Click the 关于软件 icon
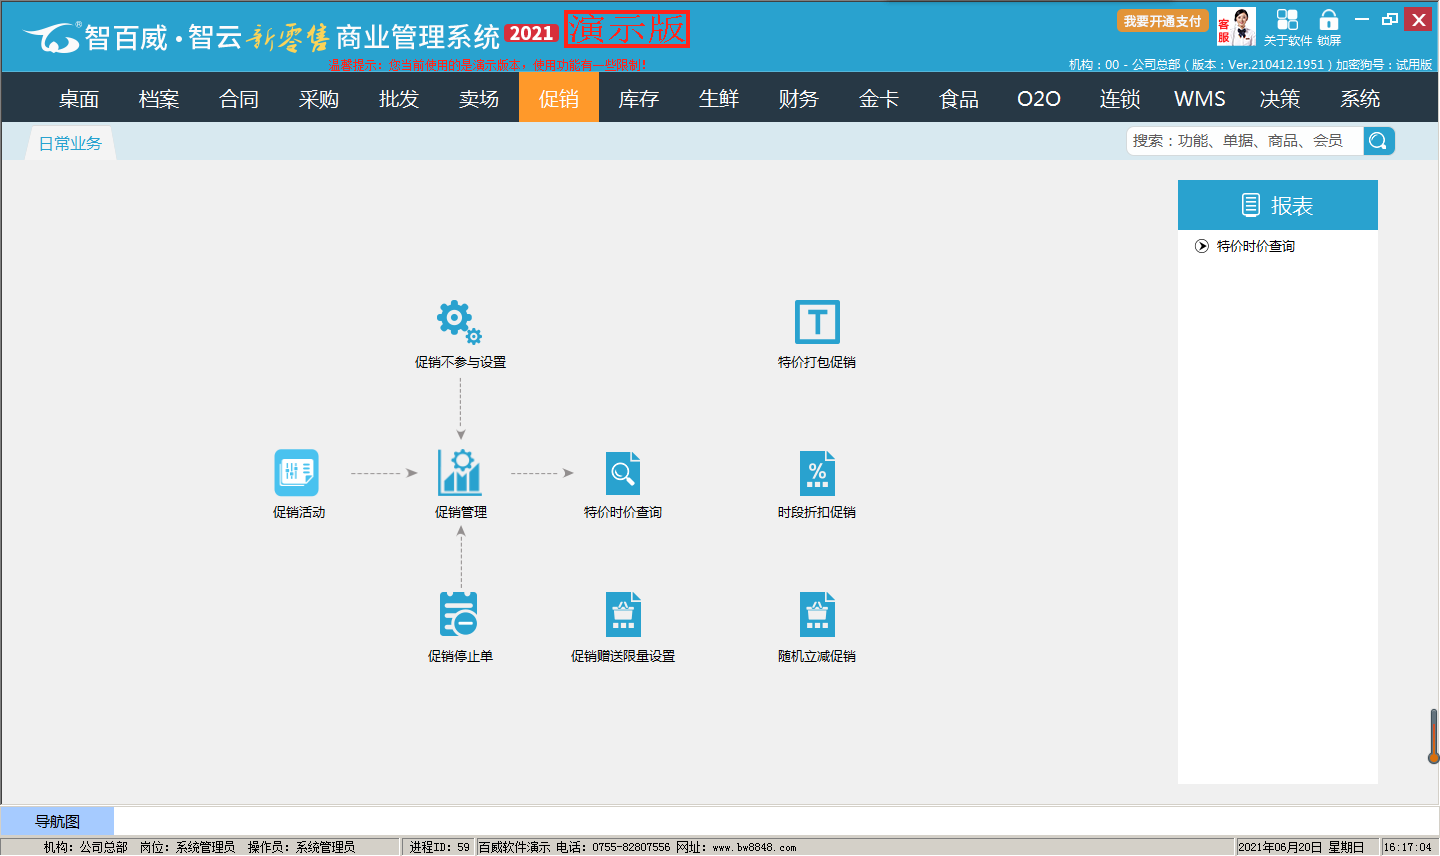 1287,27
